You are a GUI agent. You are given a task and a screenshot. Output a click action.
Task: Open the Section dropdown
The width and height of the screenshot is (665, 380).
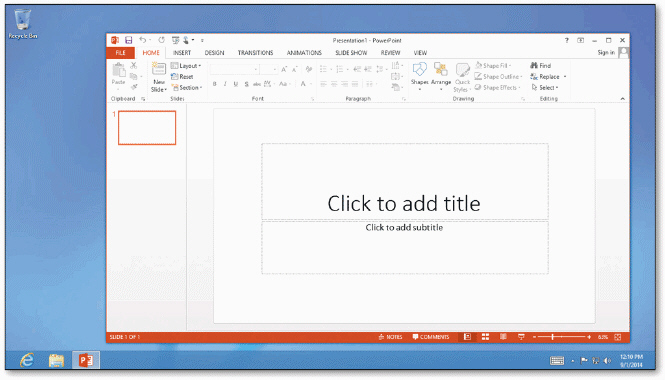point(187,87)
